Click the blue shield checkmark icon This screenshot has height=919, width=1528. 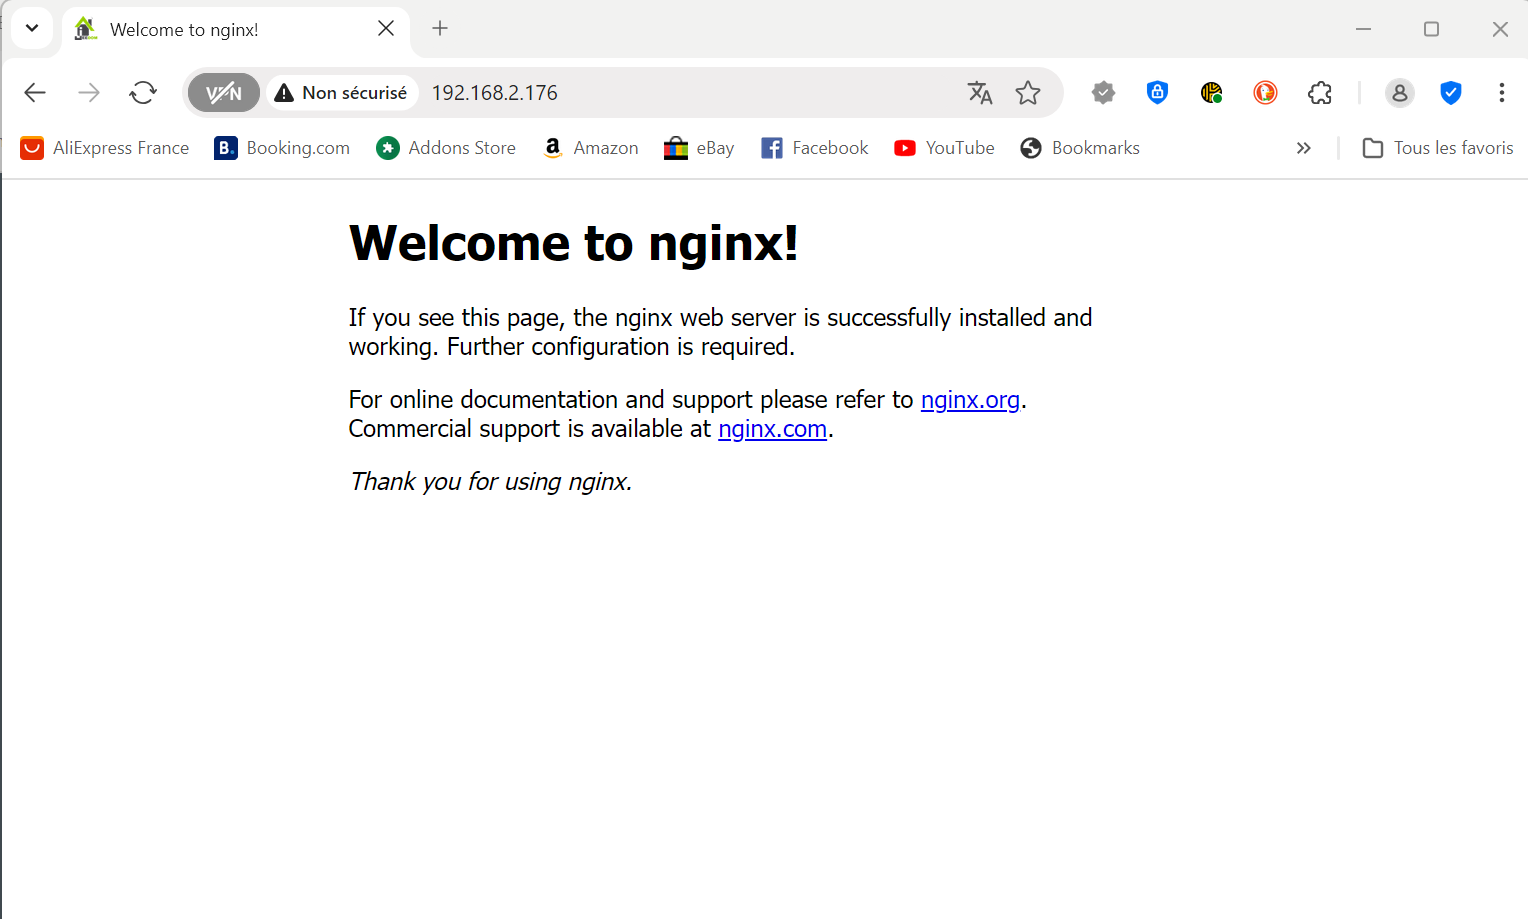1451,93
